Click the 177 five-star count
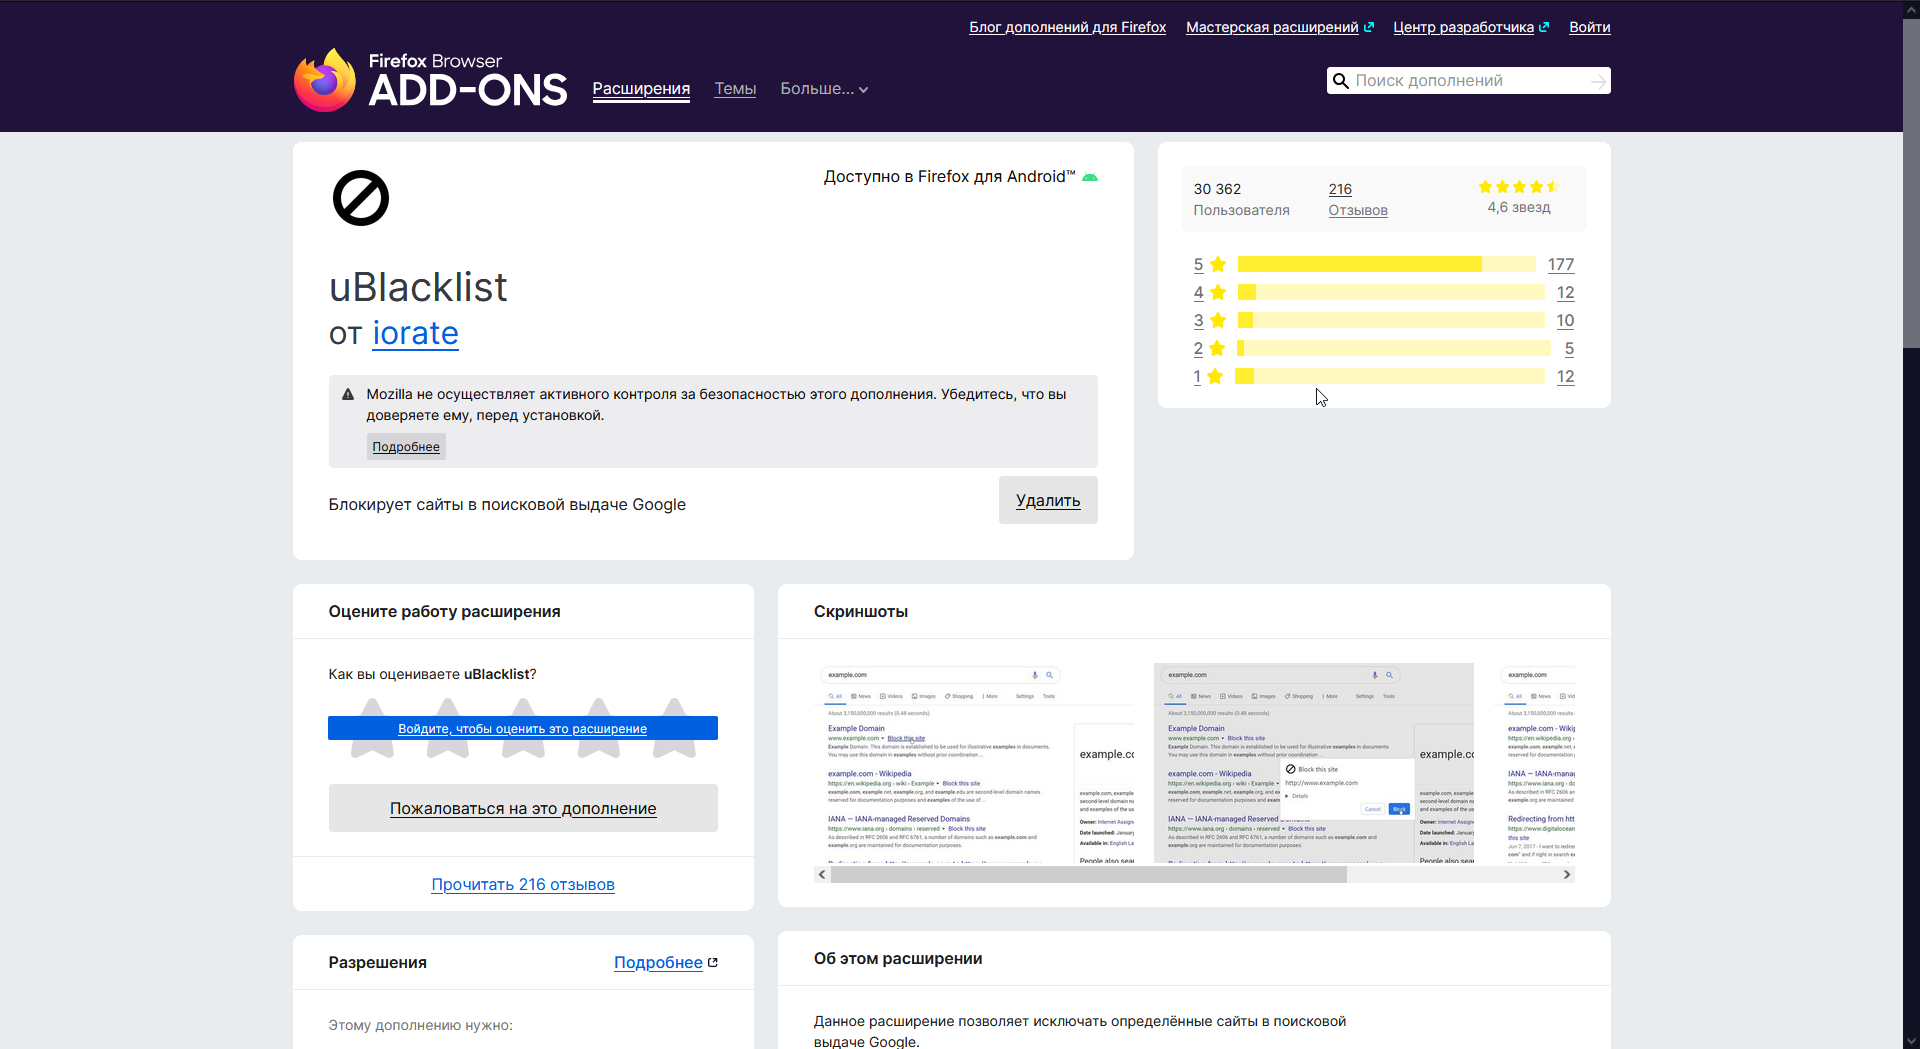 1560,264
